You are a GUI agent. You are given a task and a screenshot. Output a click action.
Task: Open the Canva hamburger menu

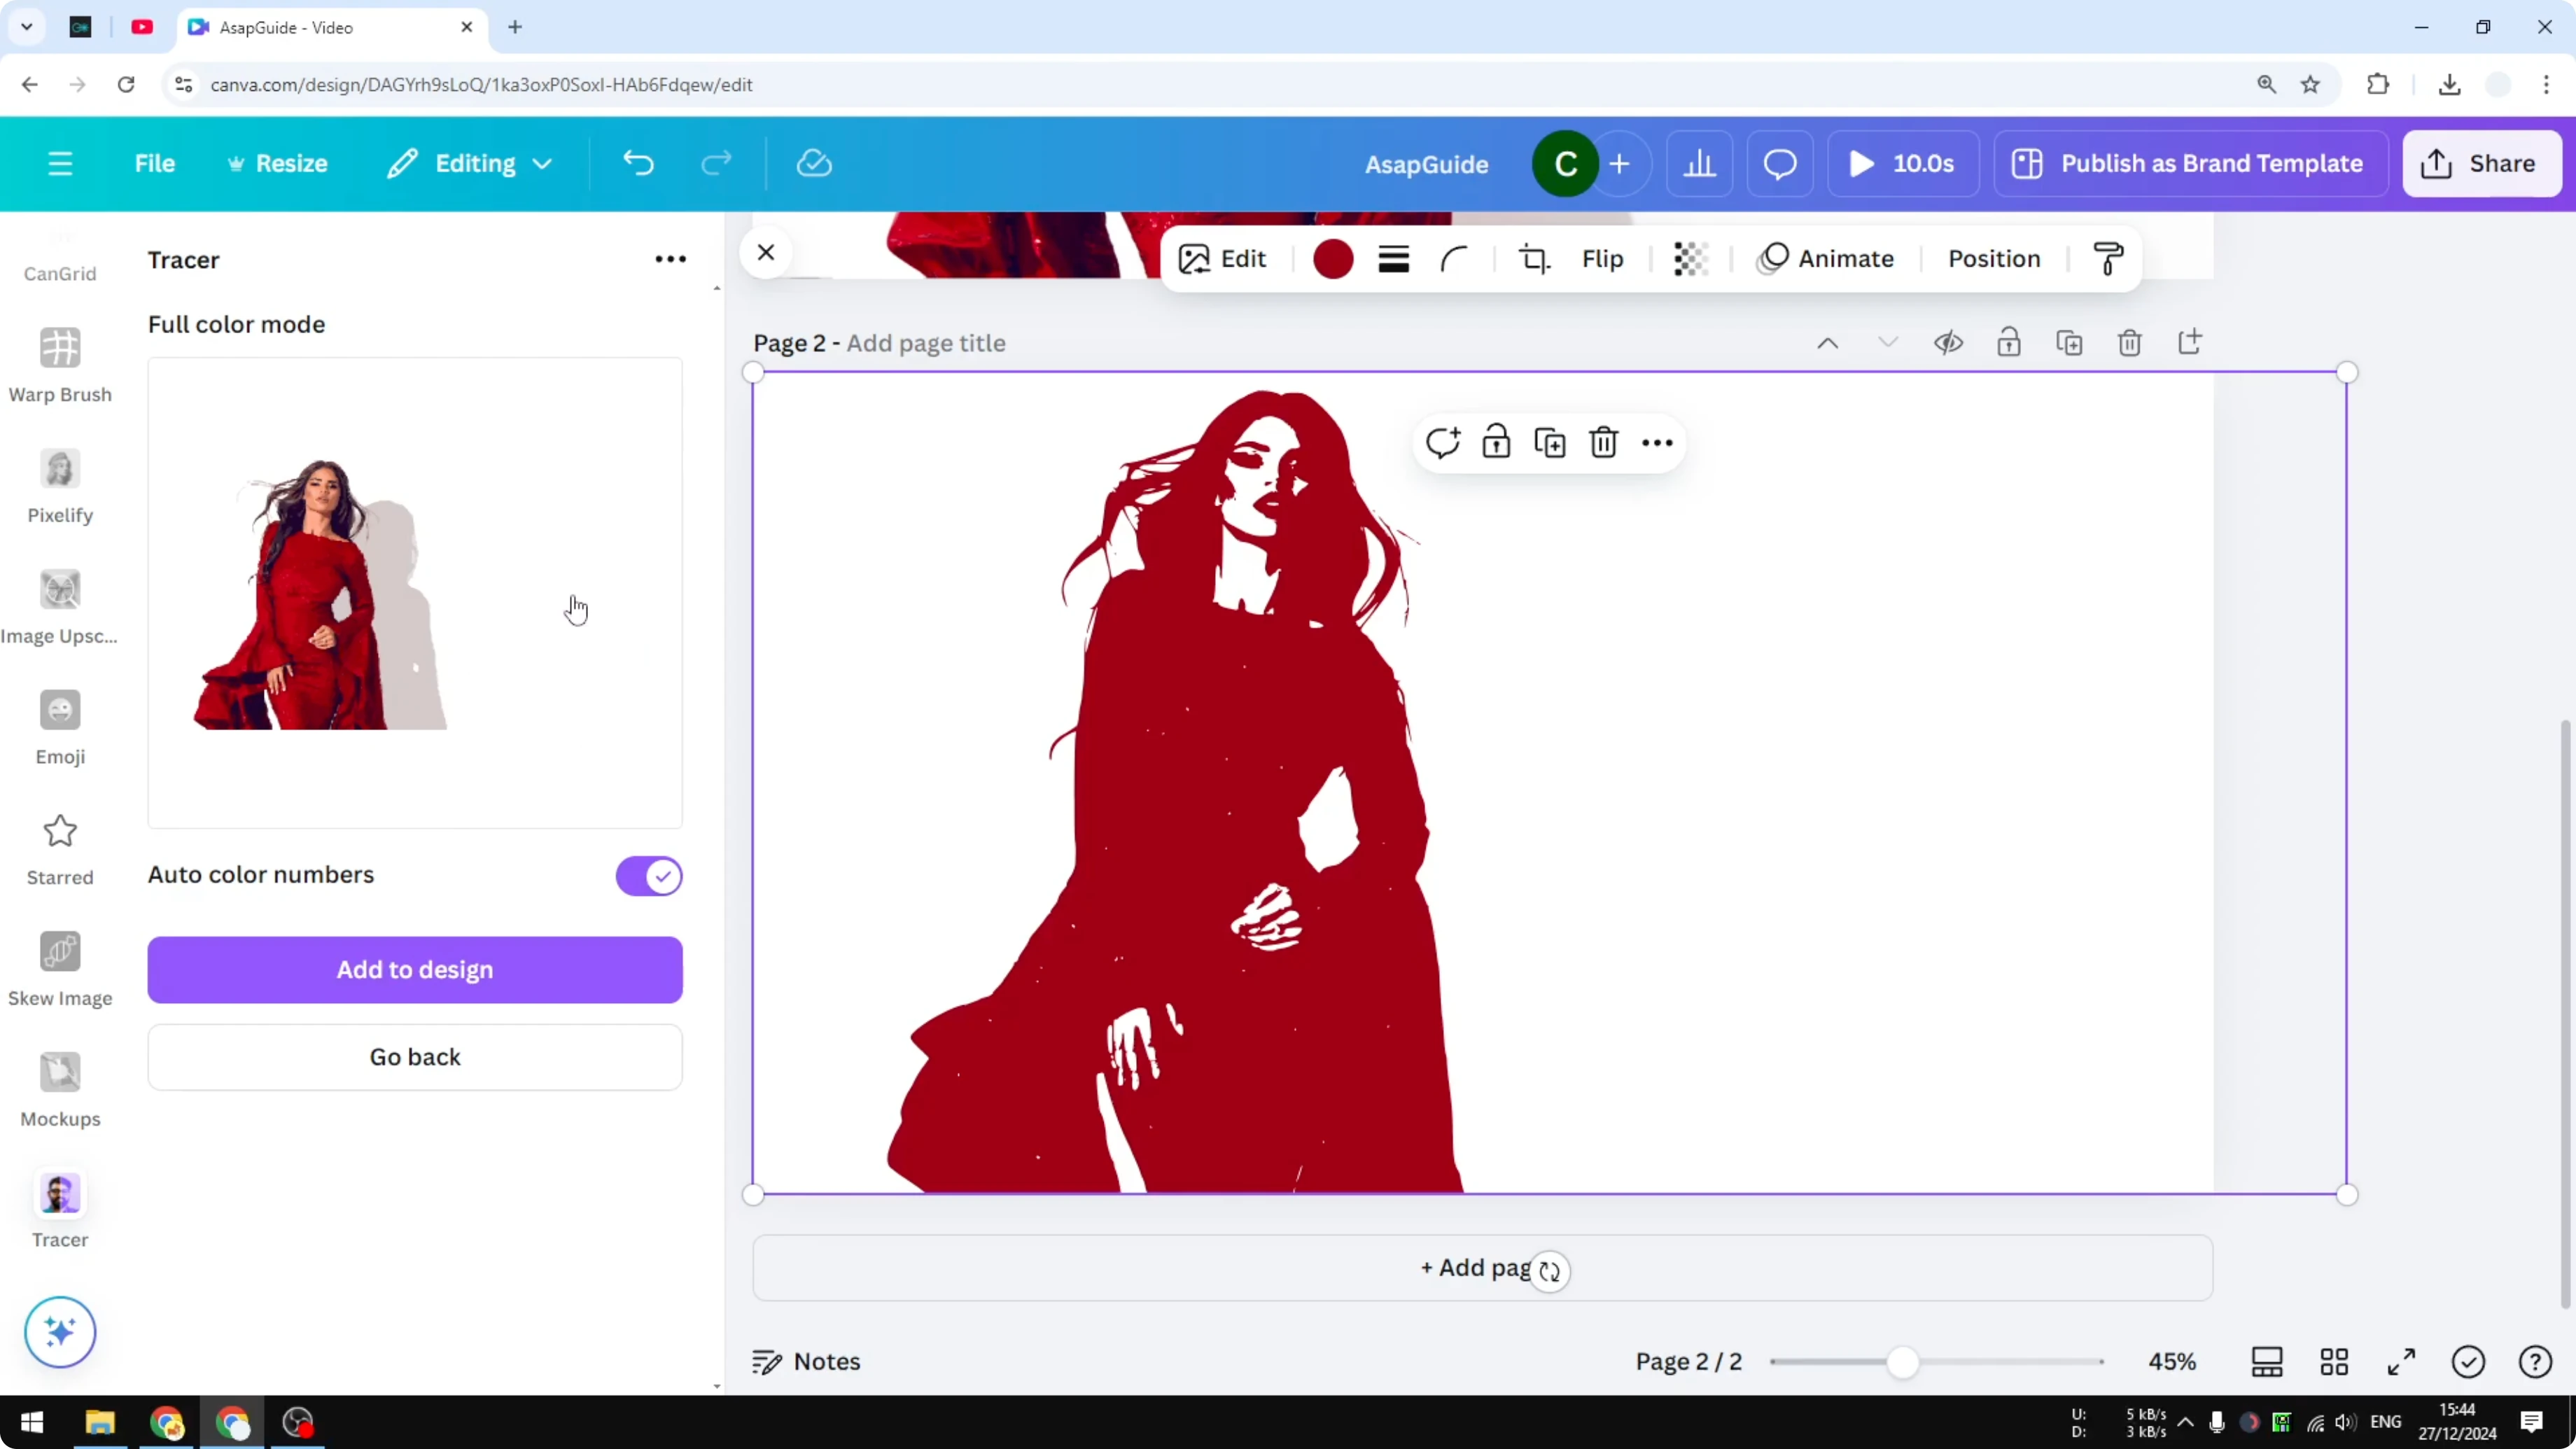pos(60,163)
